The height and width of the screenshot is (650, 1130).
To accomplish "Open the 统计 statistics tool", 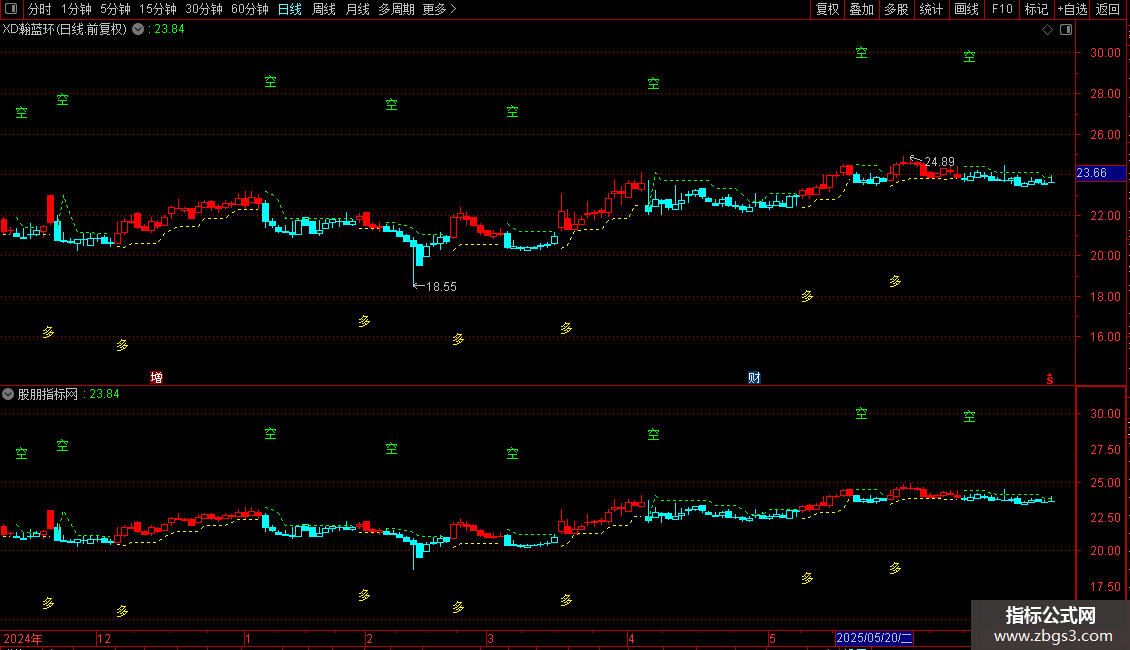I will (931, 9).
